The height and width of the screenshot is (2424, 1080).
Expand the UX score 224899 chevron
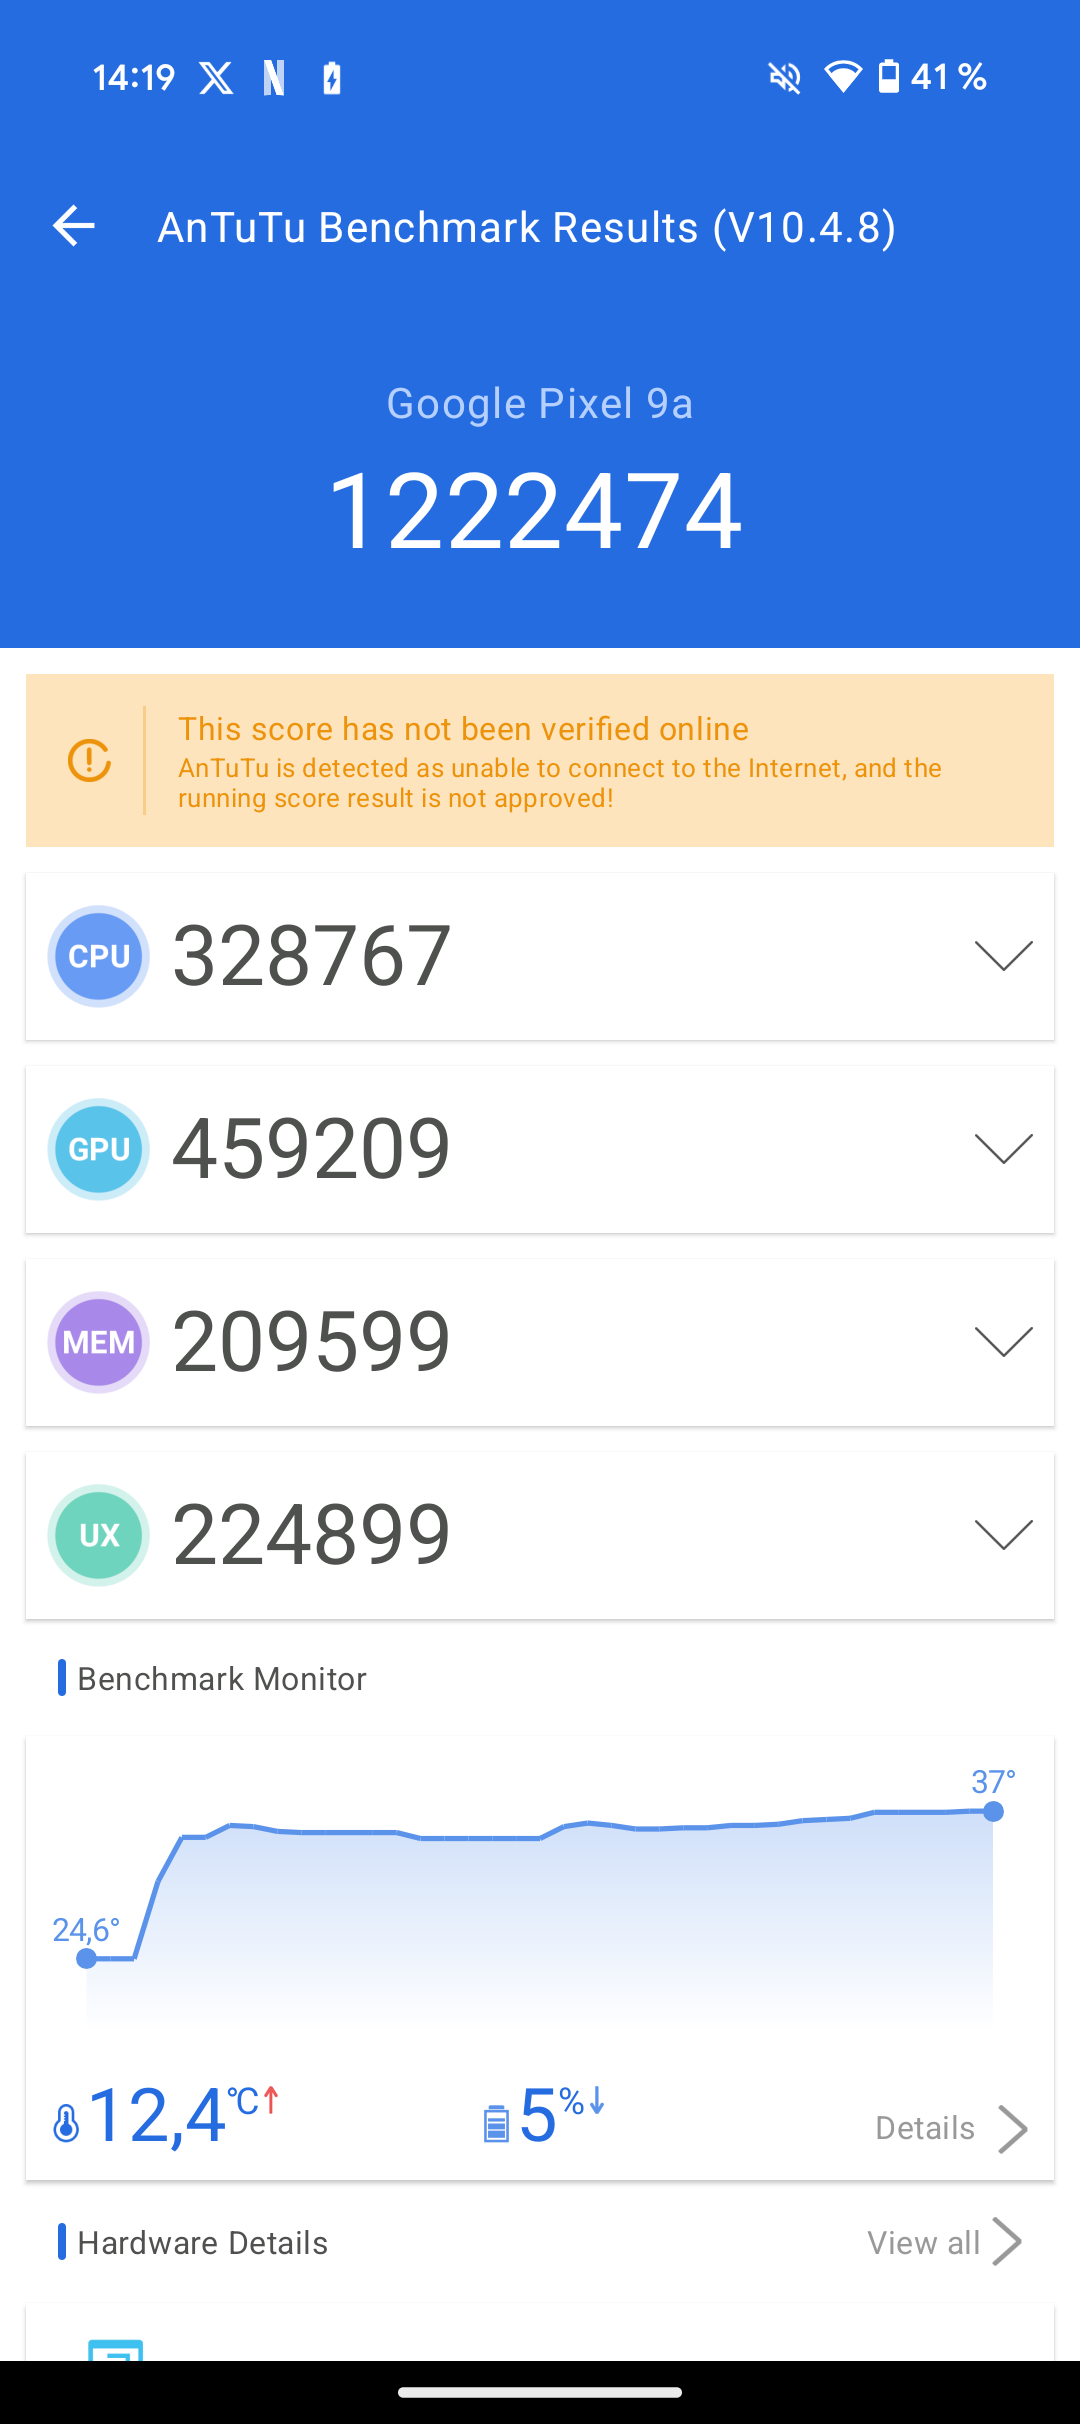(x=1003, y=1535)
